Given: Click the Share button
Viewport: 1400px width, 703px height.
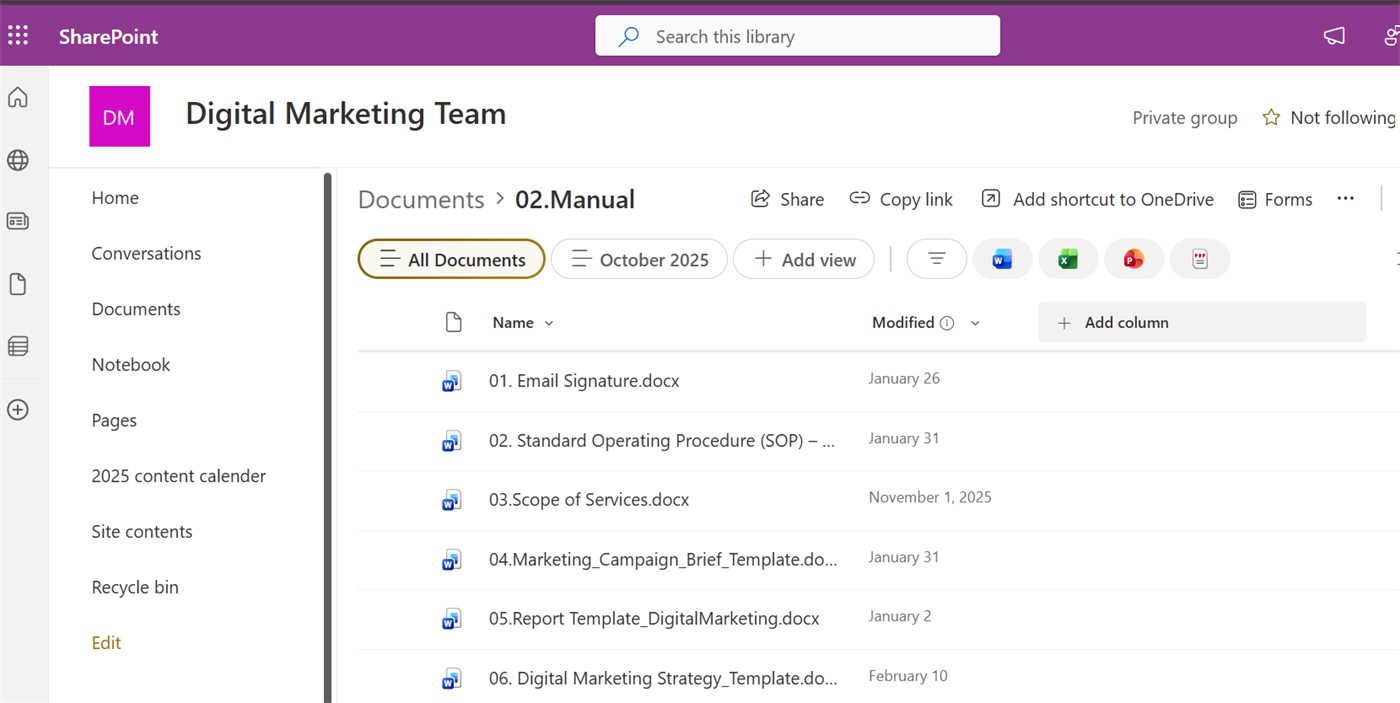Looking at the screenshot, I should point(788,199).
